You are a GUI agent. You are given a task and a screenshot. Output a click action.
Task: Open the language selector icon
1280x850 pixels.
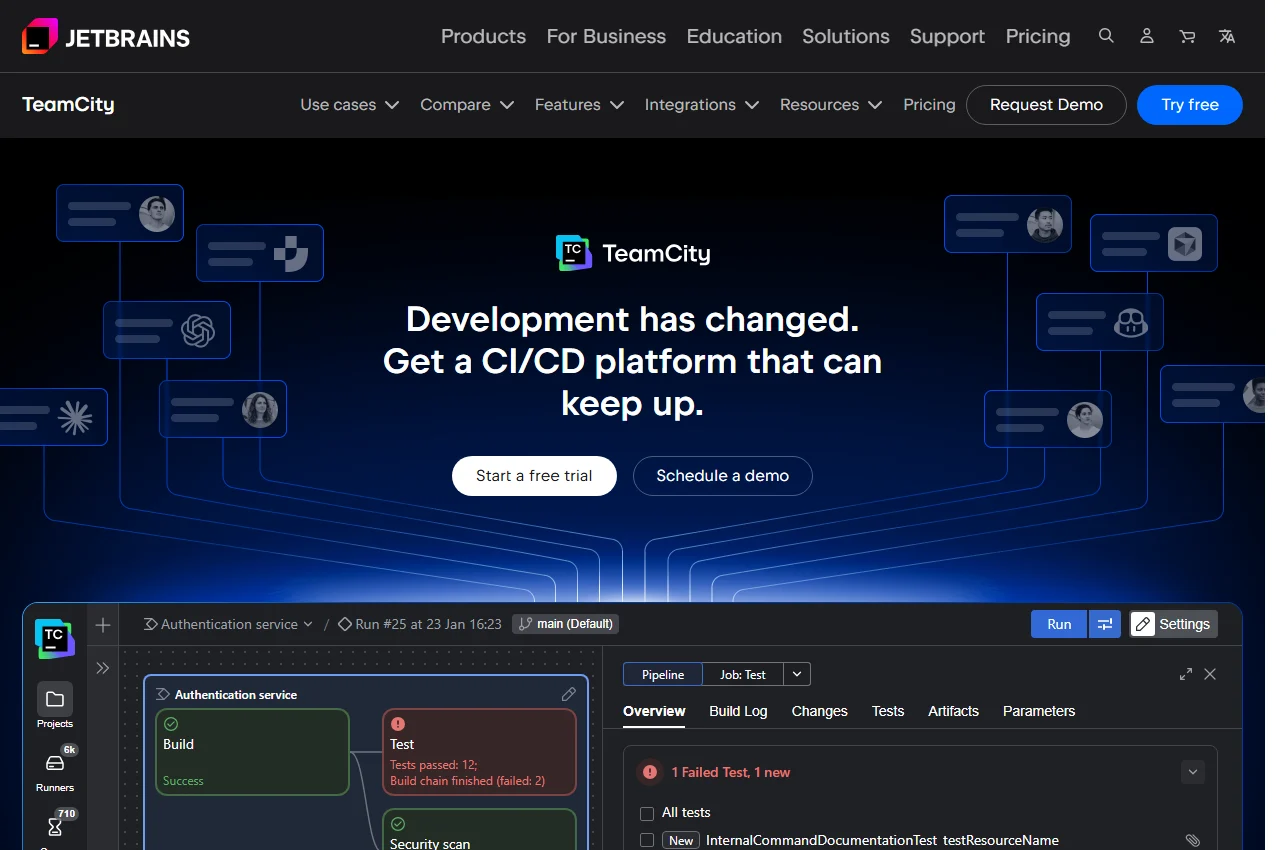pyautogui.click(x=1227, y=36)
